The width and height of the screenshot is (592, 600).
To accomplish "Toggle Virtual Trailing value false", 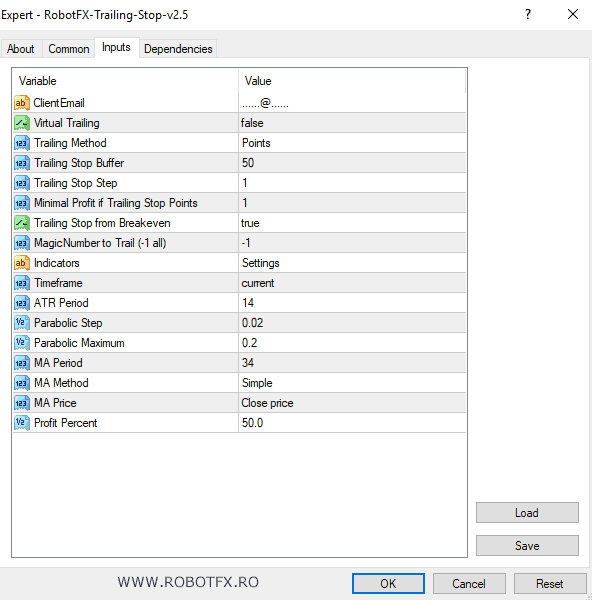I will 352,123.
